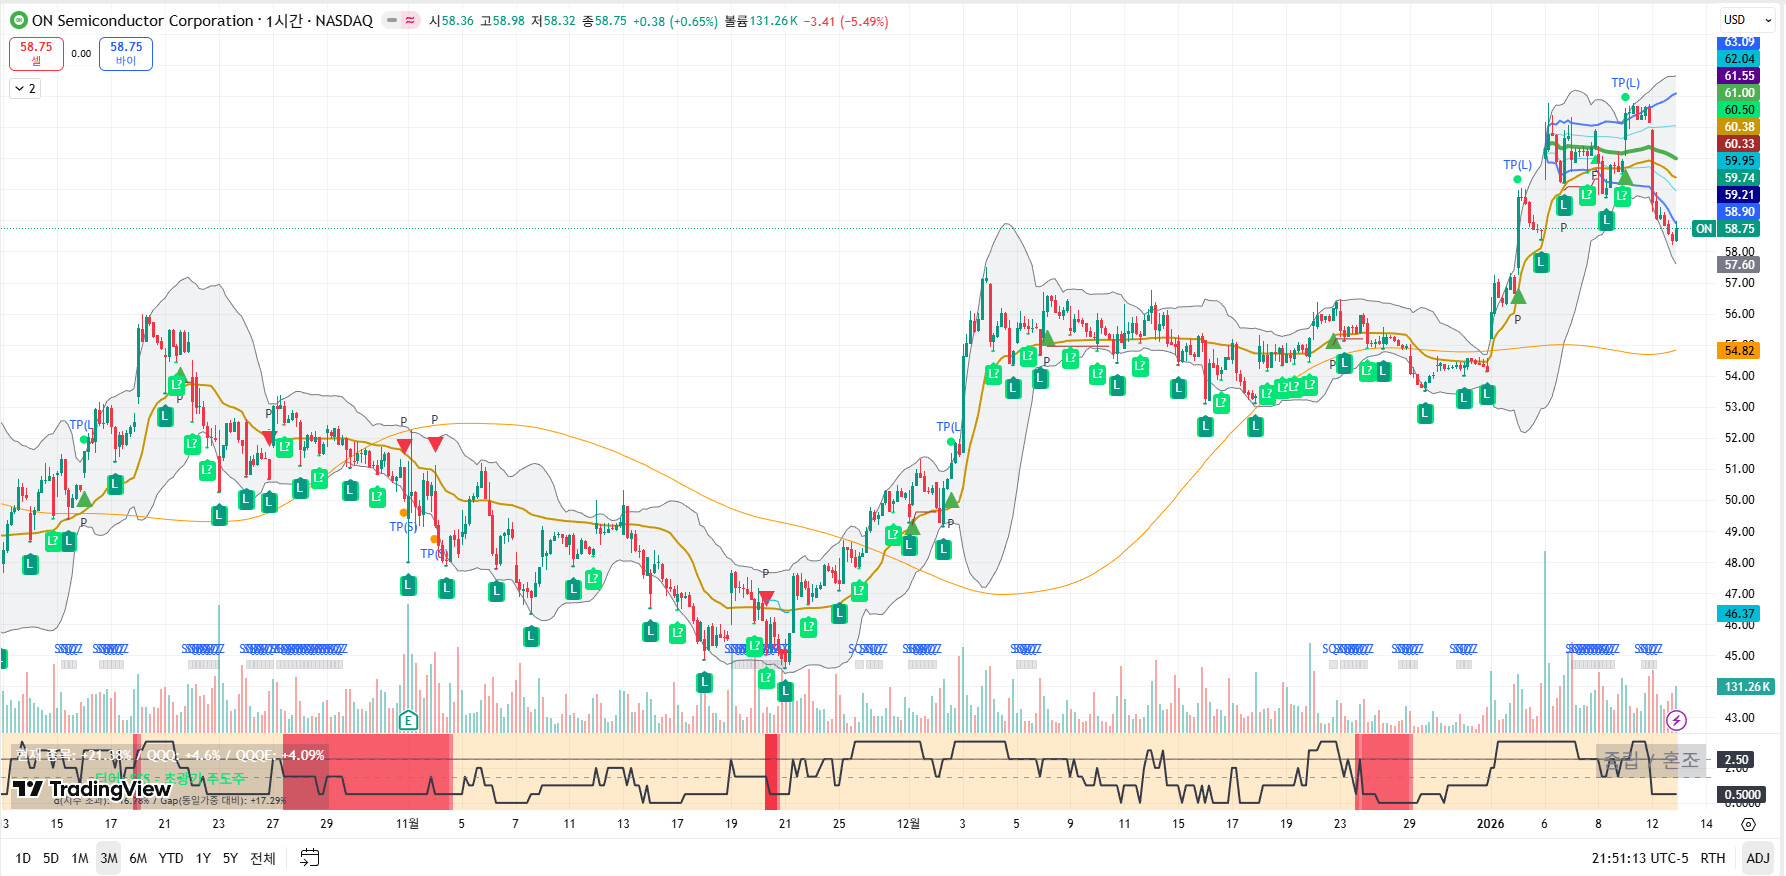Viewport: 1786px width, 876px height.
Task: Select the 1D time range
Action: pyautogui.click(x=23, y=858)
